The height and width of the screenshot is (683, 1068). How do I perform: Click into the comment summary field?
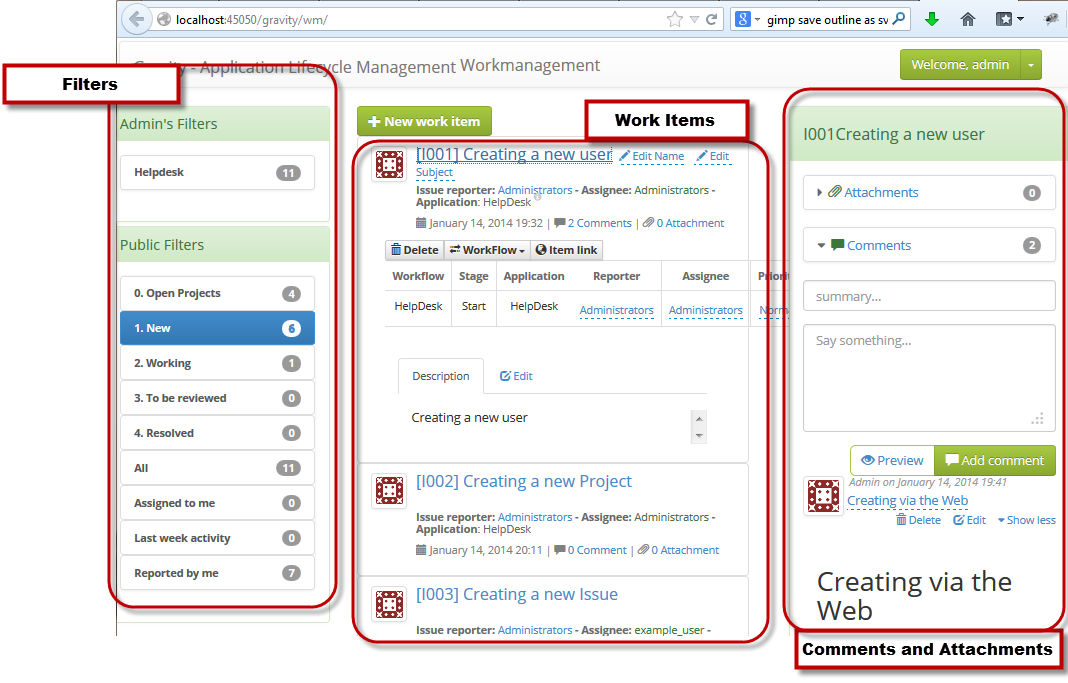[x=928, y=297]
